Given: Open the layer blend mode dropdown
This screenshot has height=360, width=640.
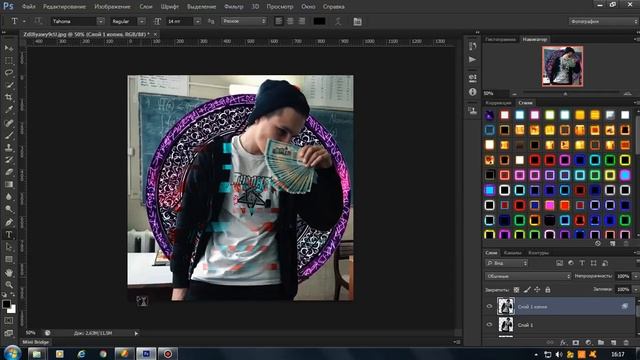Looking at the screenshot, I should coord(528,276).
